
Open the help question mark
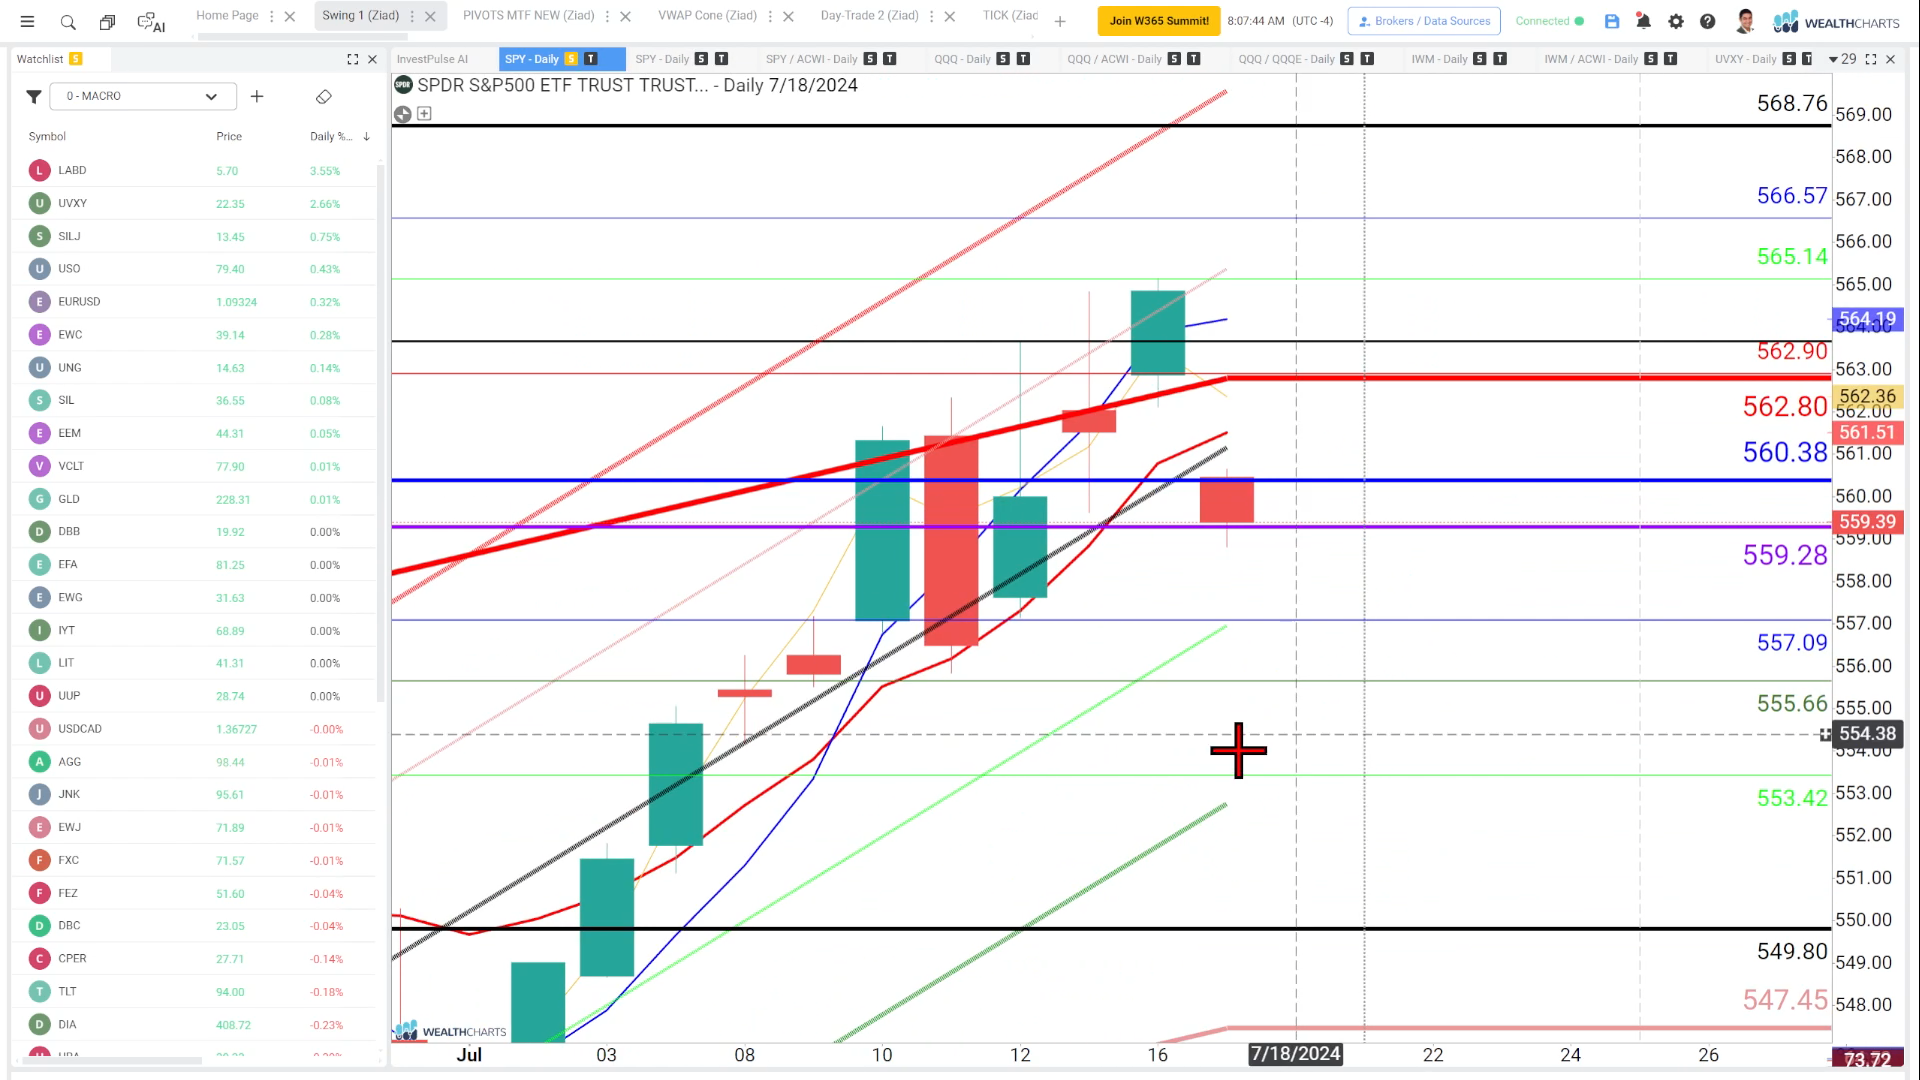coord(1708,21)
